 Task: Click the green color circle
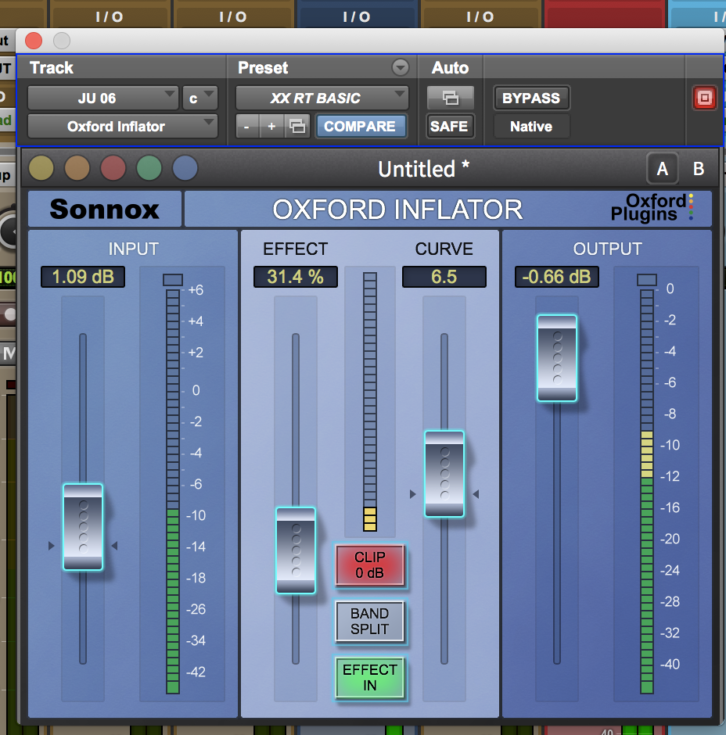(149, 168)
